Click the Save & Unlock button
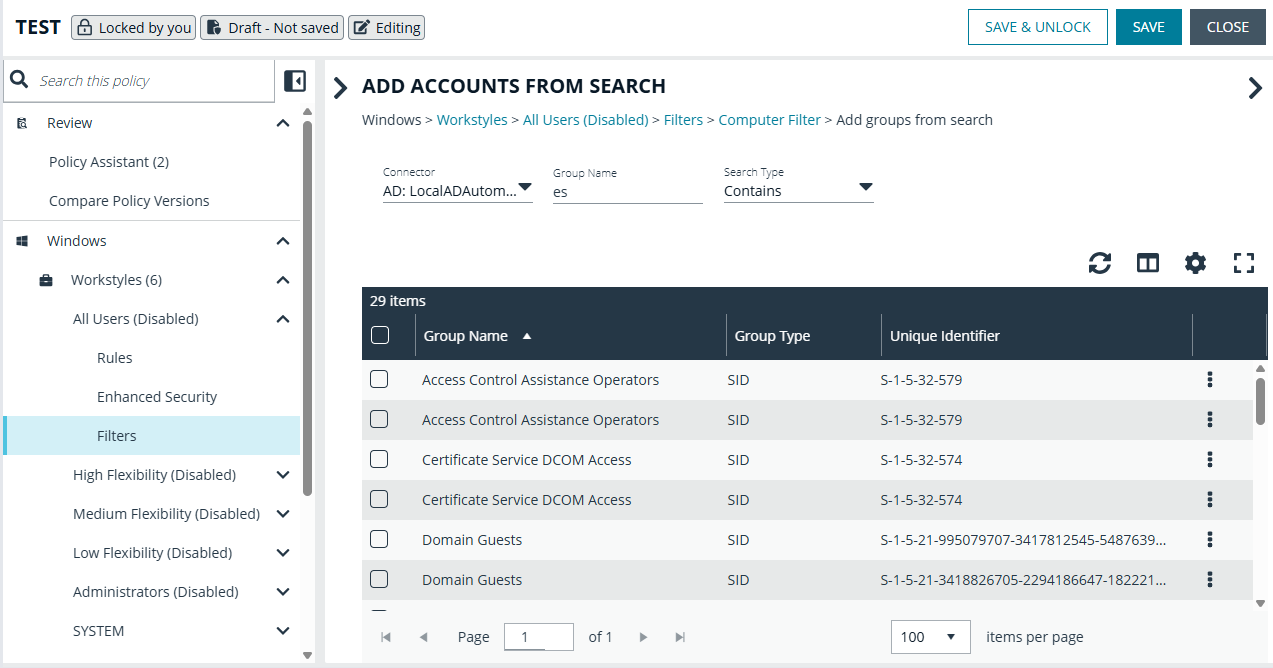Image resolution: width=1273 pixels, height=668 pixels. click(x=1038, y=27)
